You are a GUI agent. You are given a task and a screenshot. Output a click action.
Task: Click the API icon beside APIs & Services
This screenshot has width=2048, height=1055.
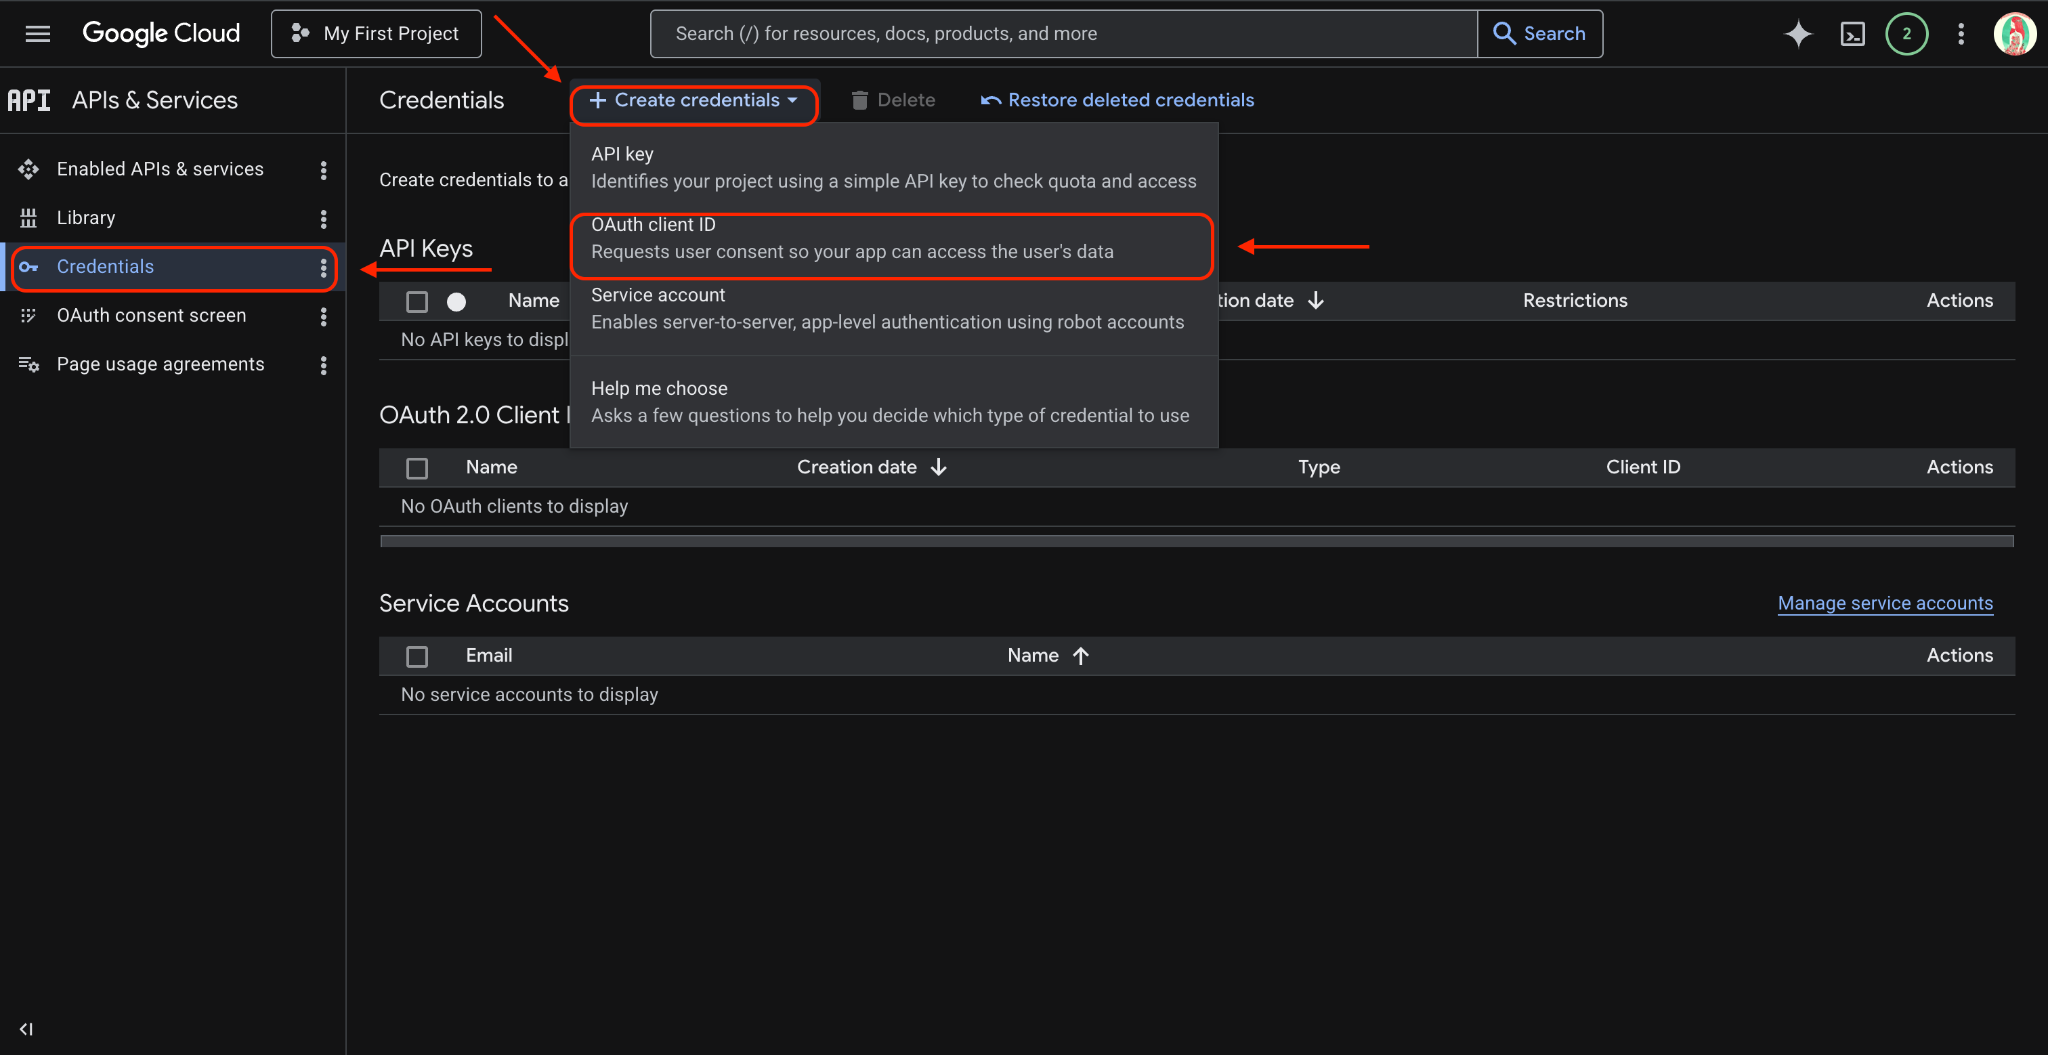(x=29, y=100)
